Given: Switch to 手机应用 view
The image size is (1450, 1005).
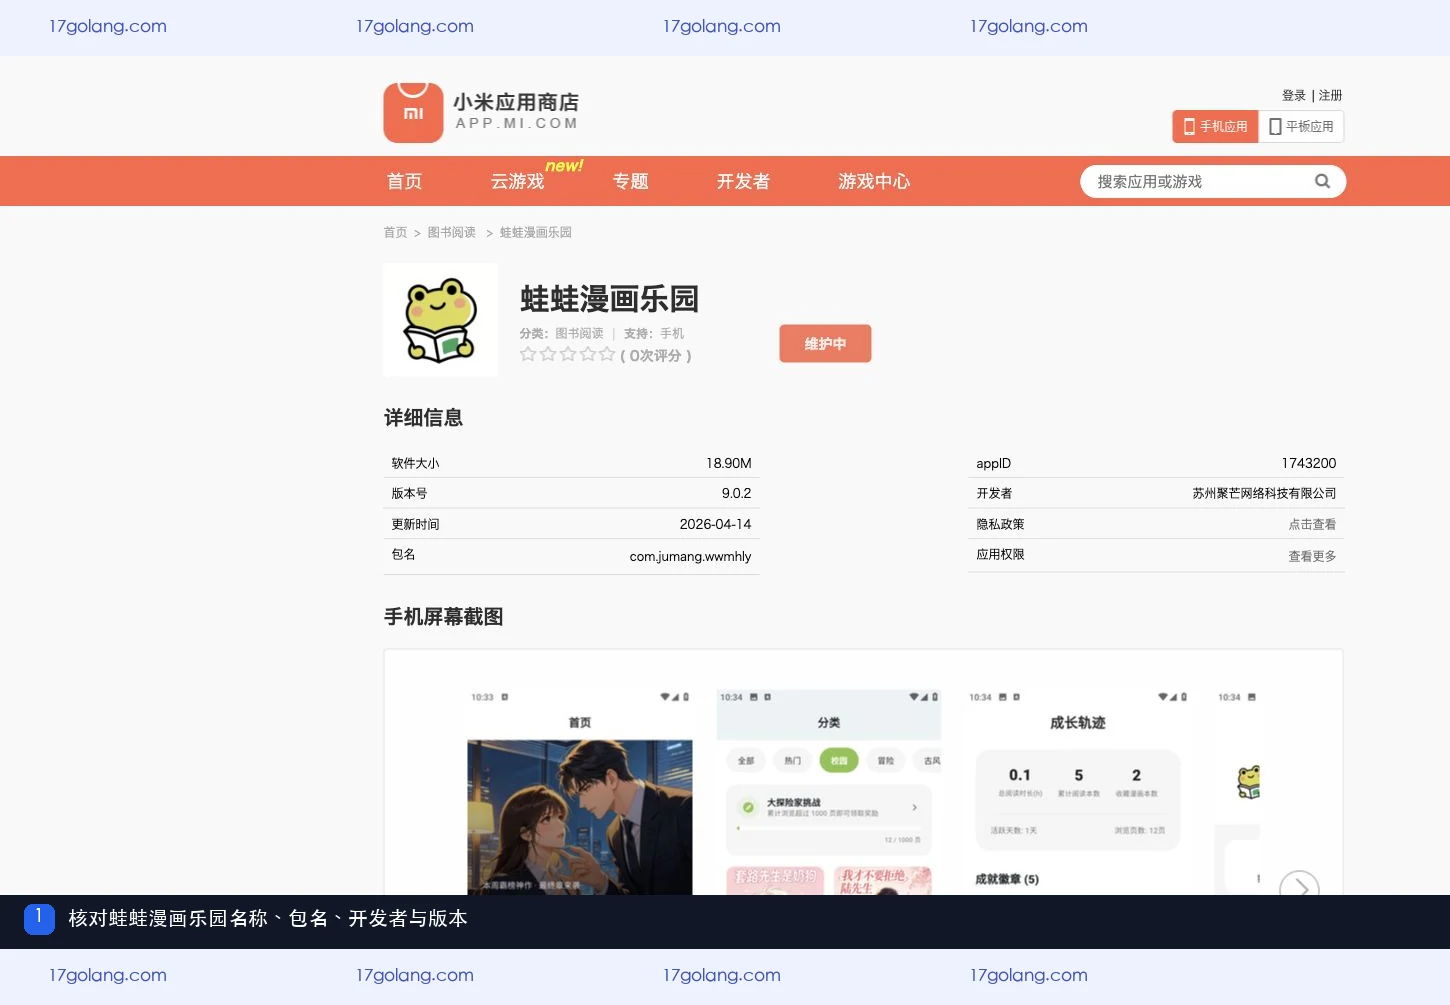Looking at the screenshot, I should [x=1215, y=127].
